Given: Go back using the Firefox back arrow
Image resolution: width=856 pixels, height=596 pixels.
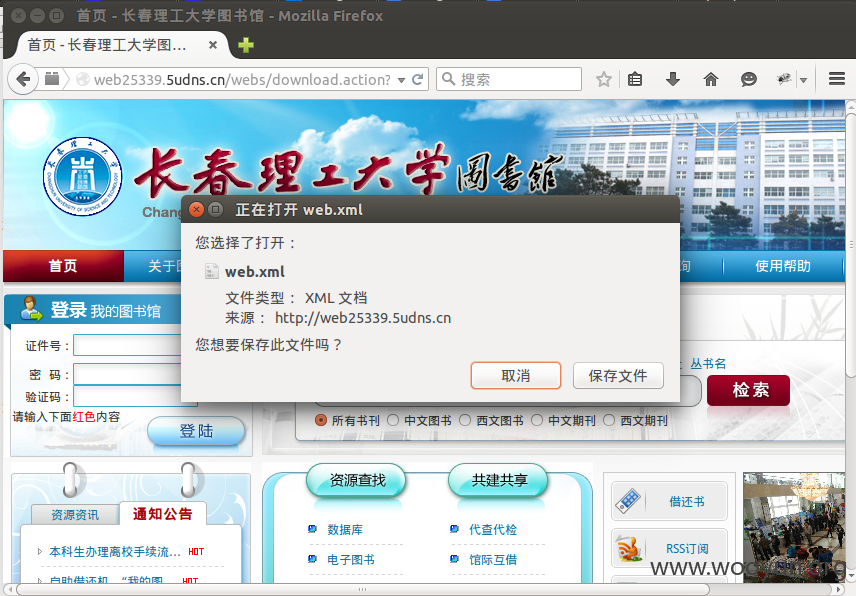Looking at the screenshot, I should pos(23,80).
